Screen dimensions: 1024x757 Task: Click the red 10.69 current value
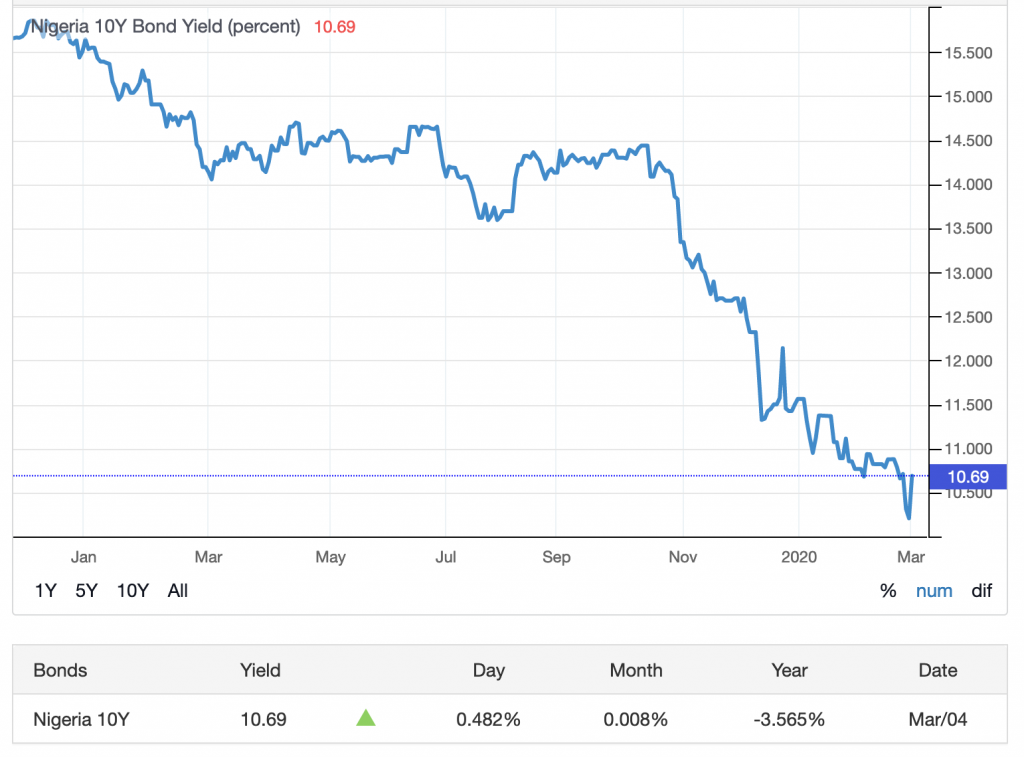click(x=335, y=27)
